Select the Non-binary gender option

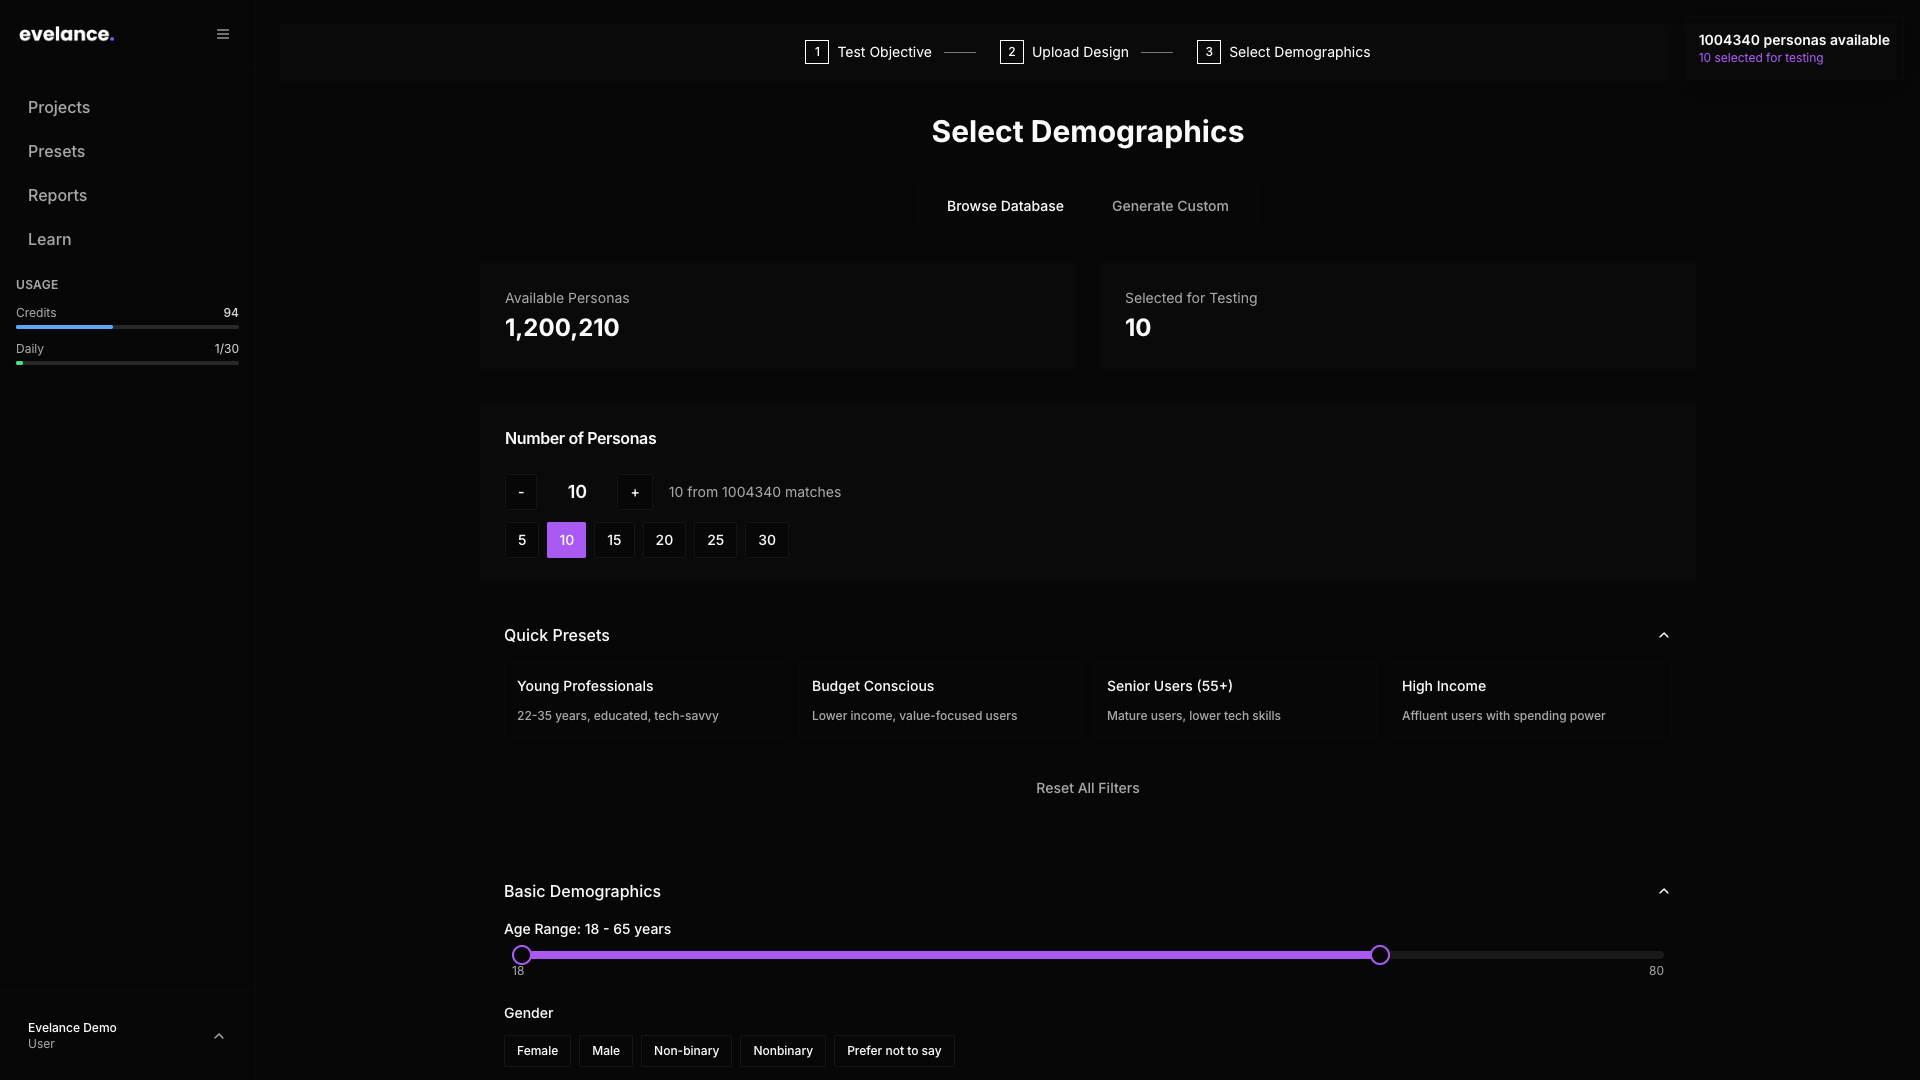point(686,1050)
